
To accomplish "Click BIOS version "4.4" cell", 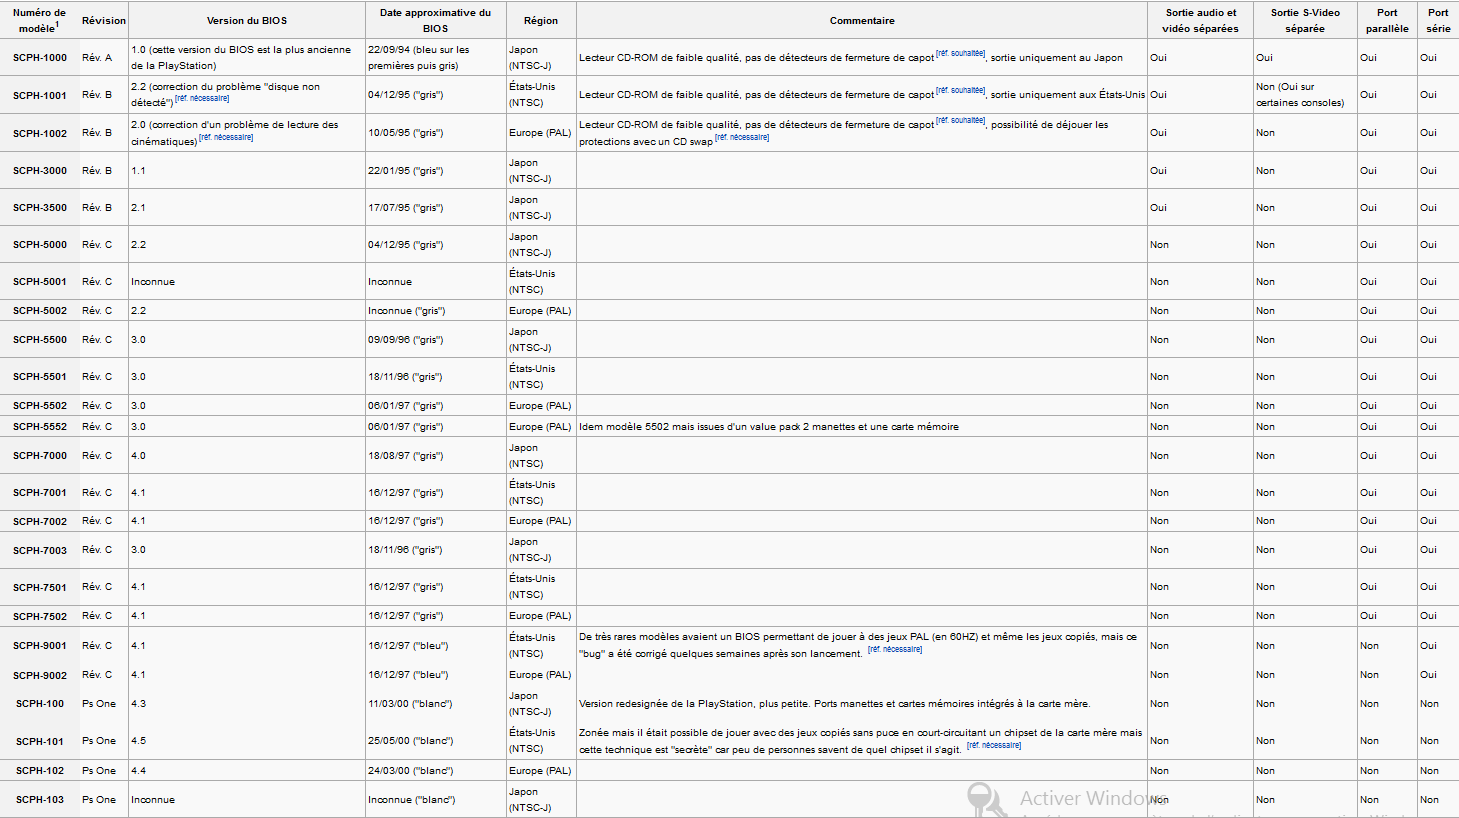I will coord(247,771).
